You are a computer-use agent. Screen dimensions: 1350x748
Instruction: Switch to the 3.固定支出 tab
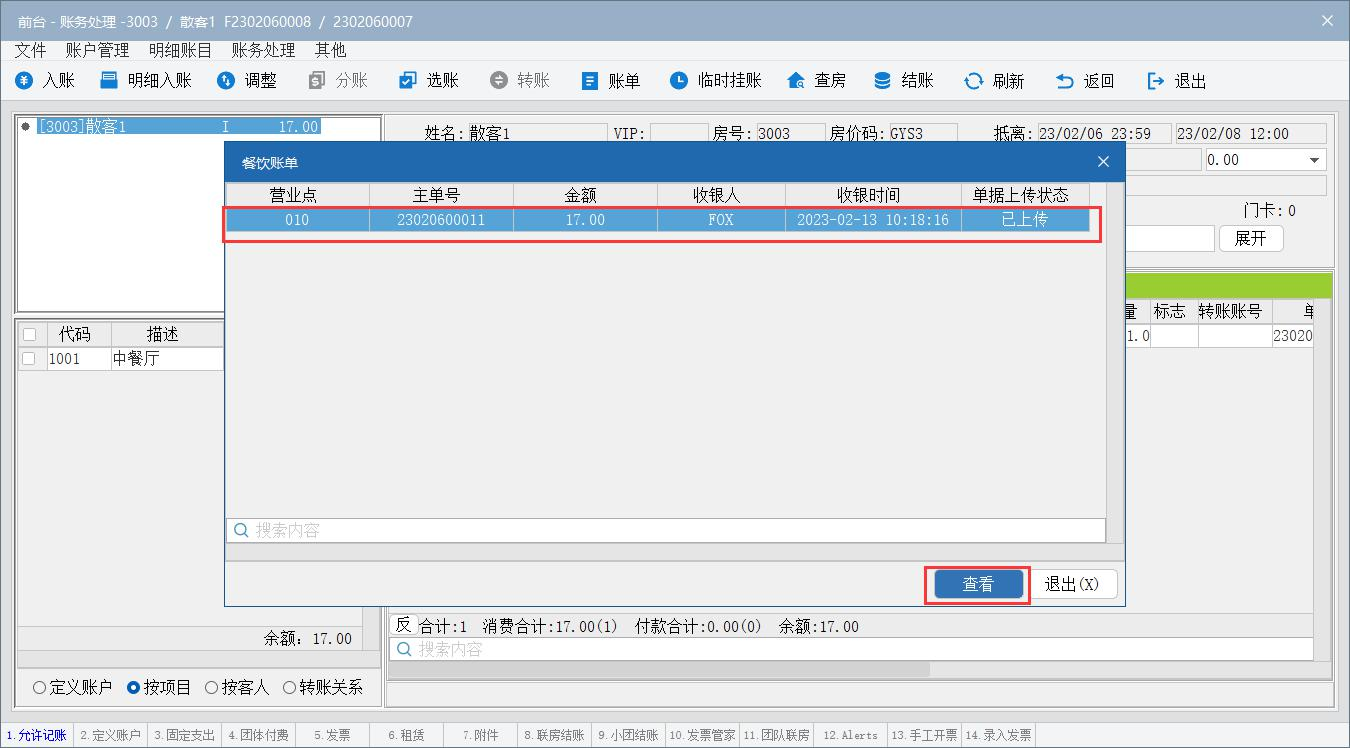point(185,735)
